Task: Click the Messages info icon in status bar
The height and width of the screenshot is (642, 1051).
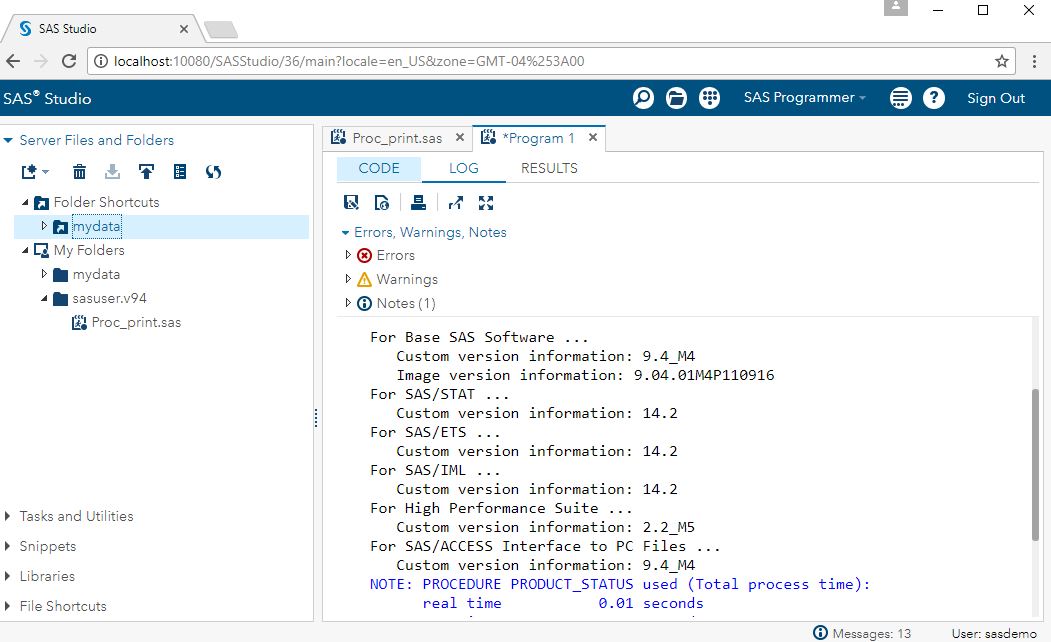Action: (x=820, y=633)
